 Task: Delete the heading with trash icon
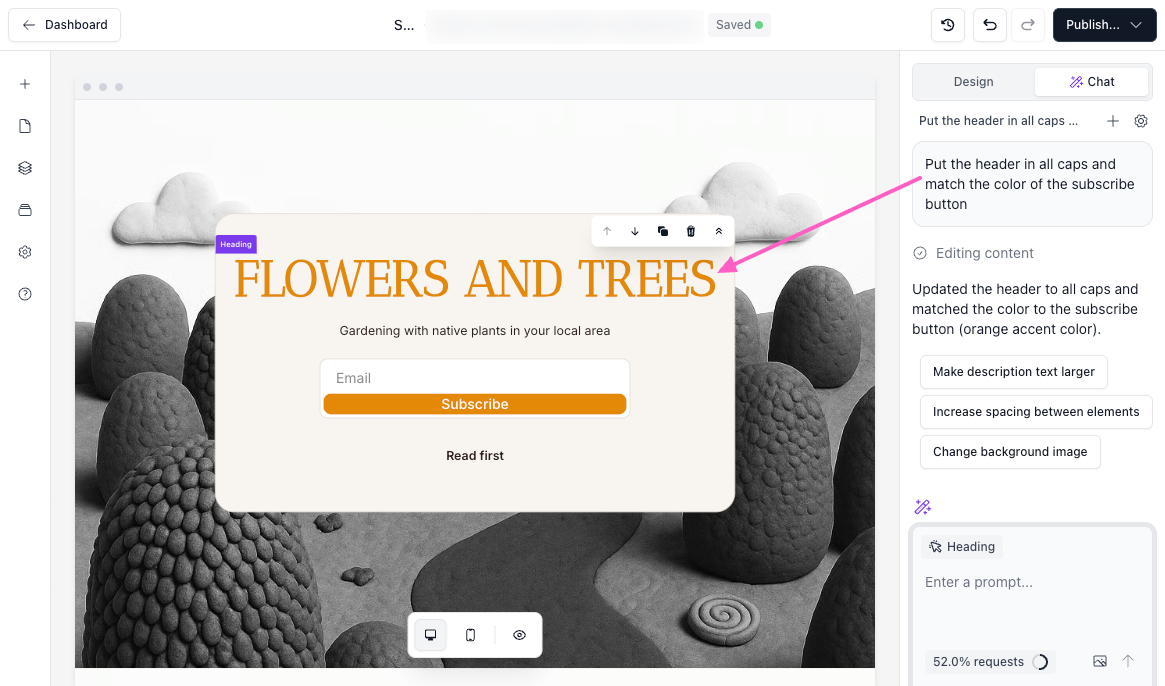point(690,231)
